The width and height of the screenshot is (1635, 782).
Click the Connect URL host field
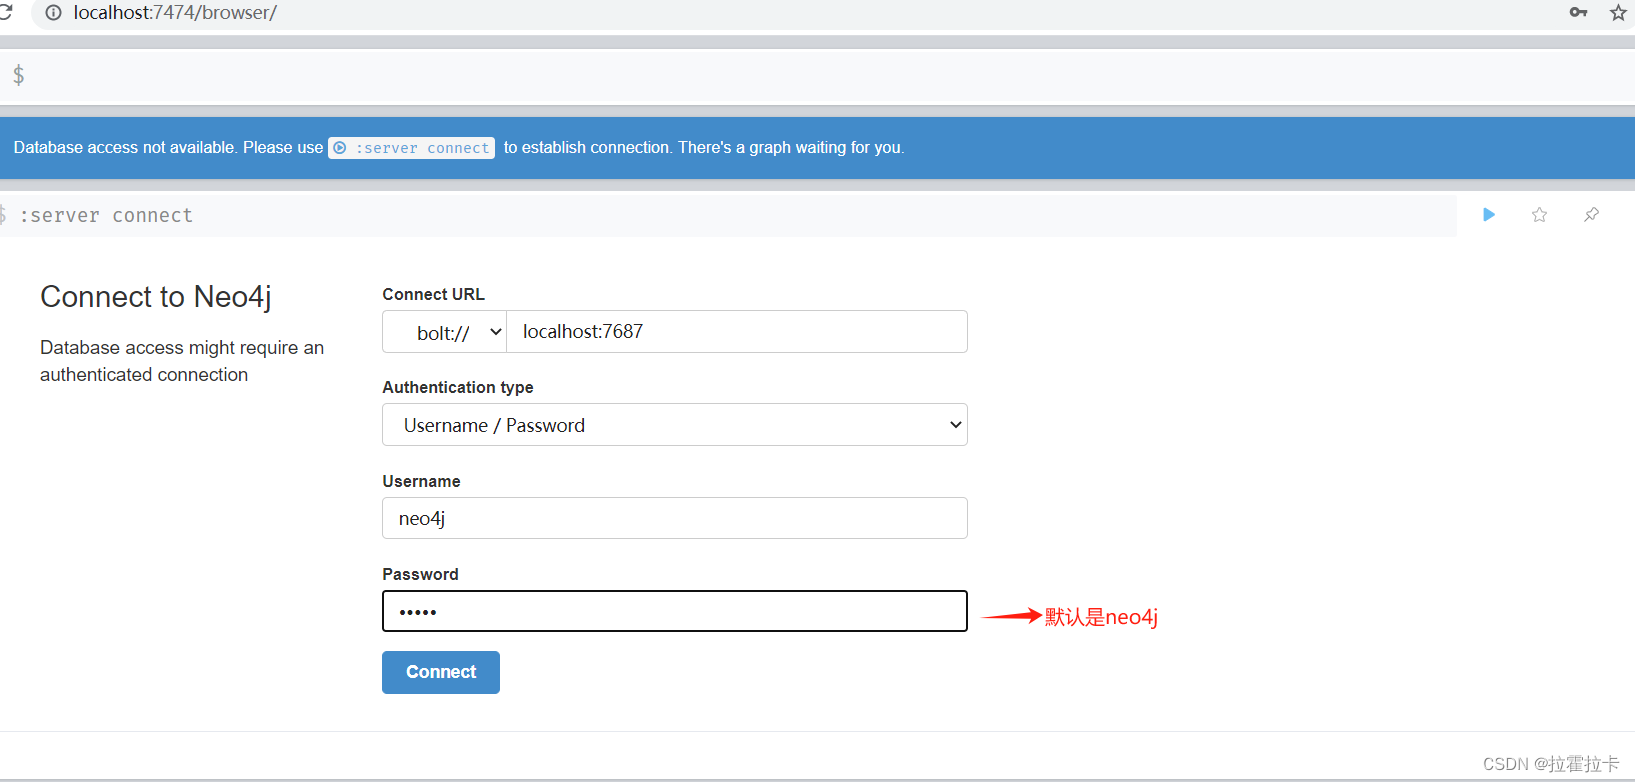[737, 332]
